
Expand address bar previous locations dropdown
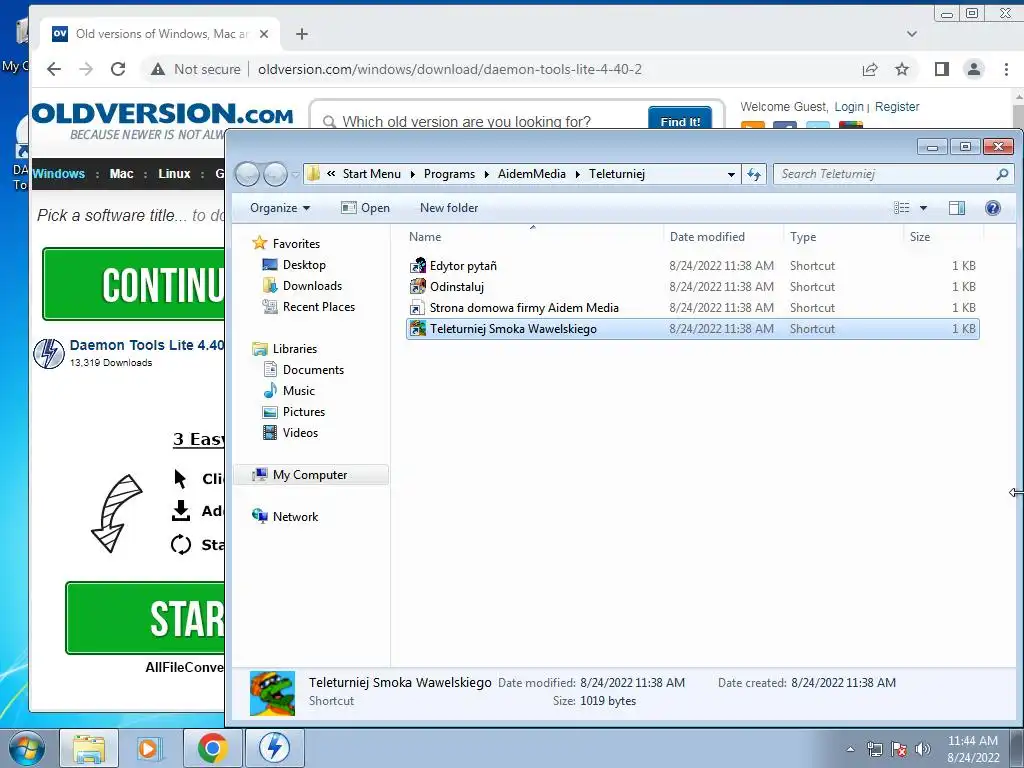(731, 174)
